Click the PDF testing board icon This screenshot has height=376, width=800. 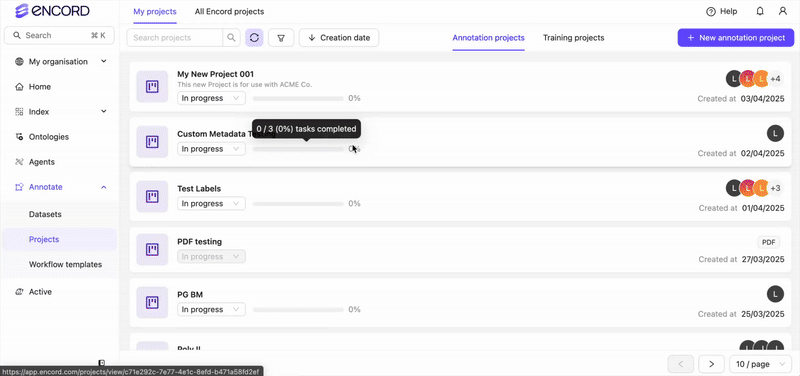[x=152, y=249]
